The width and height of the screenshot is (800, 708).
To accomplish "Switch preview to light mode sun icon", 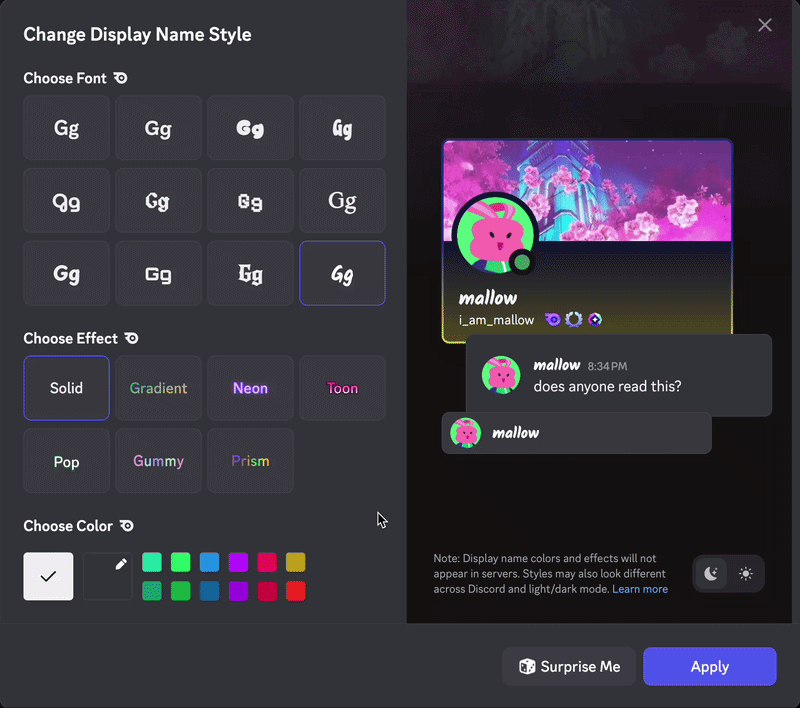I will pos(745,574).
